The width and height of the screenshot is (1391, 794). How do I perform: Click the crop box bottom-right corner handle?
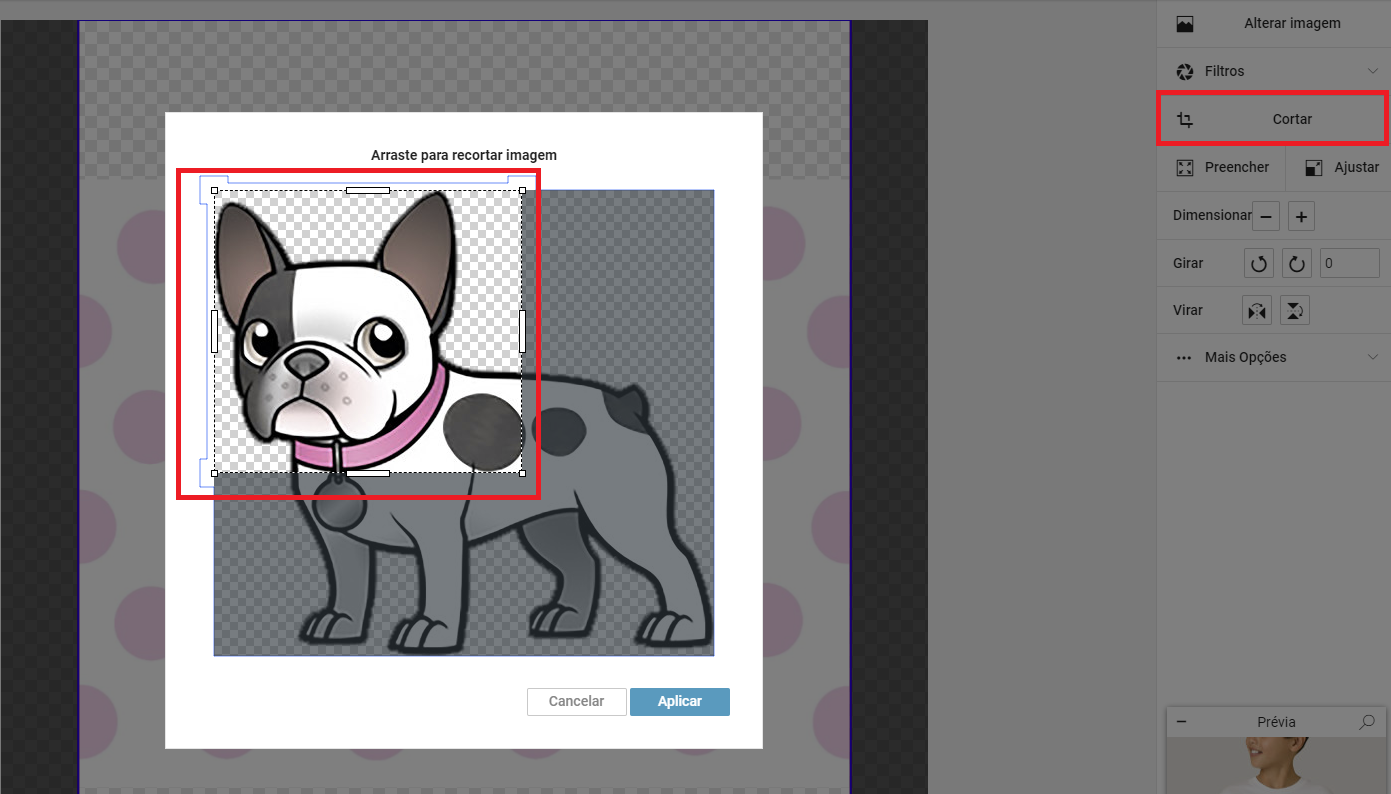pos(522,473)
